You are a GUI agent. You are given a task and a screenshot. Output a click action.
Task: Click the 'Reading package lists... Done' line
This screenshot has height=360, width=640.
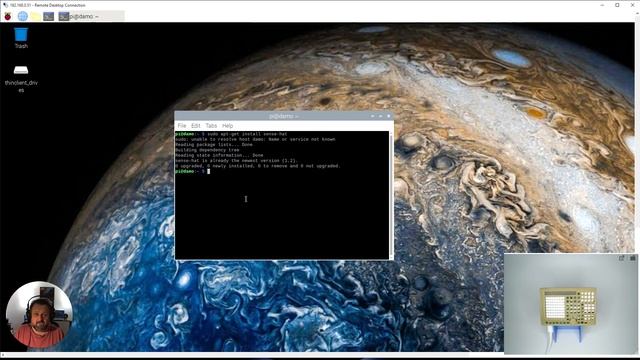214,144
